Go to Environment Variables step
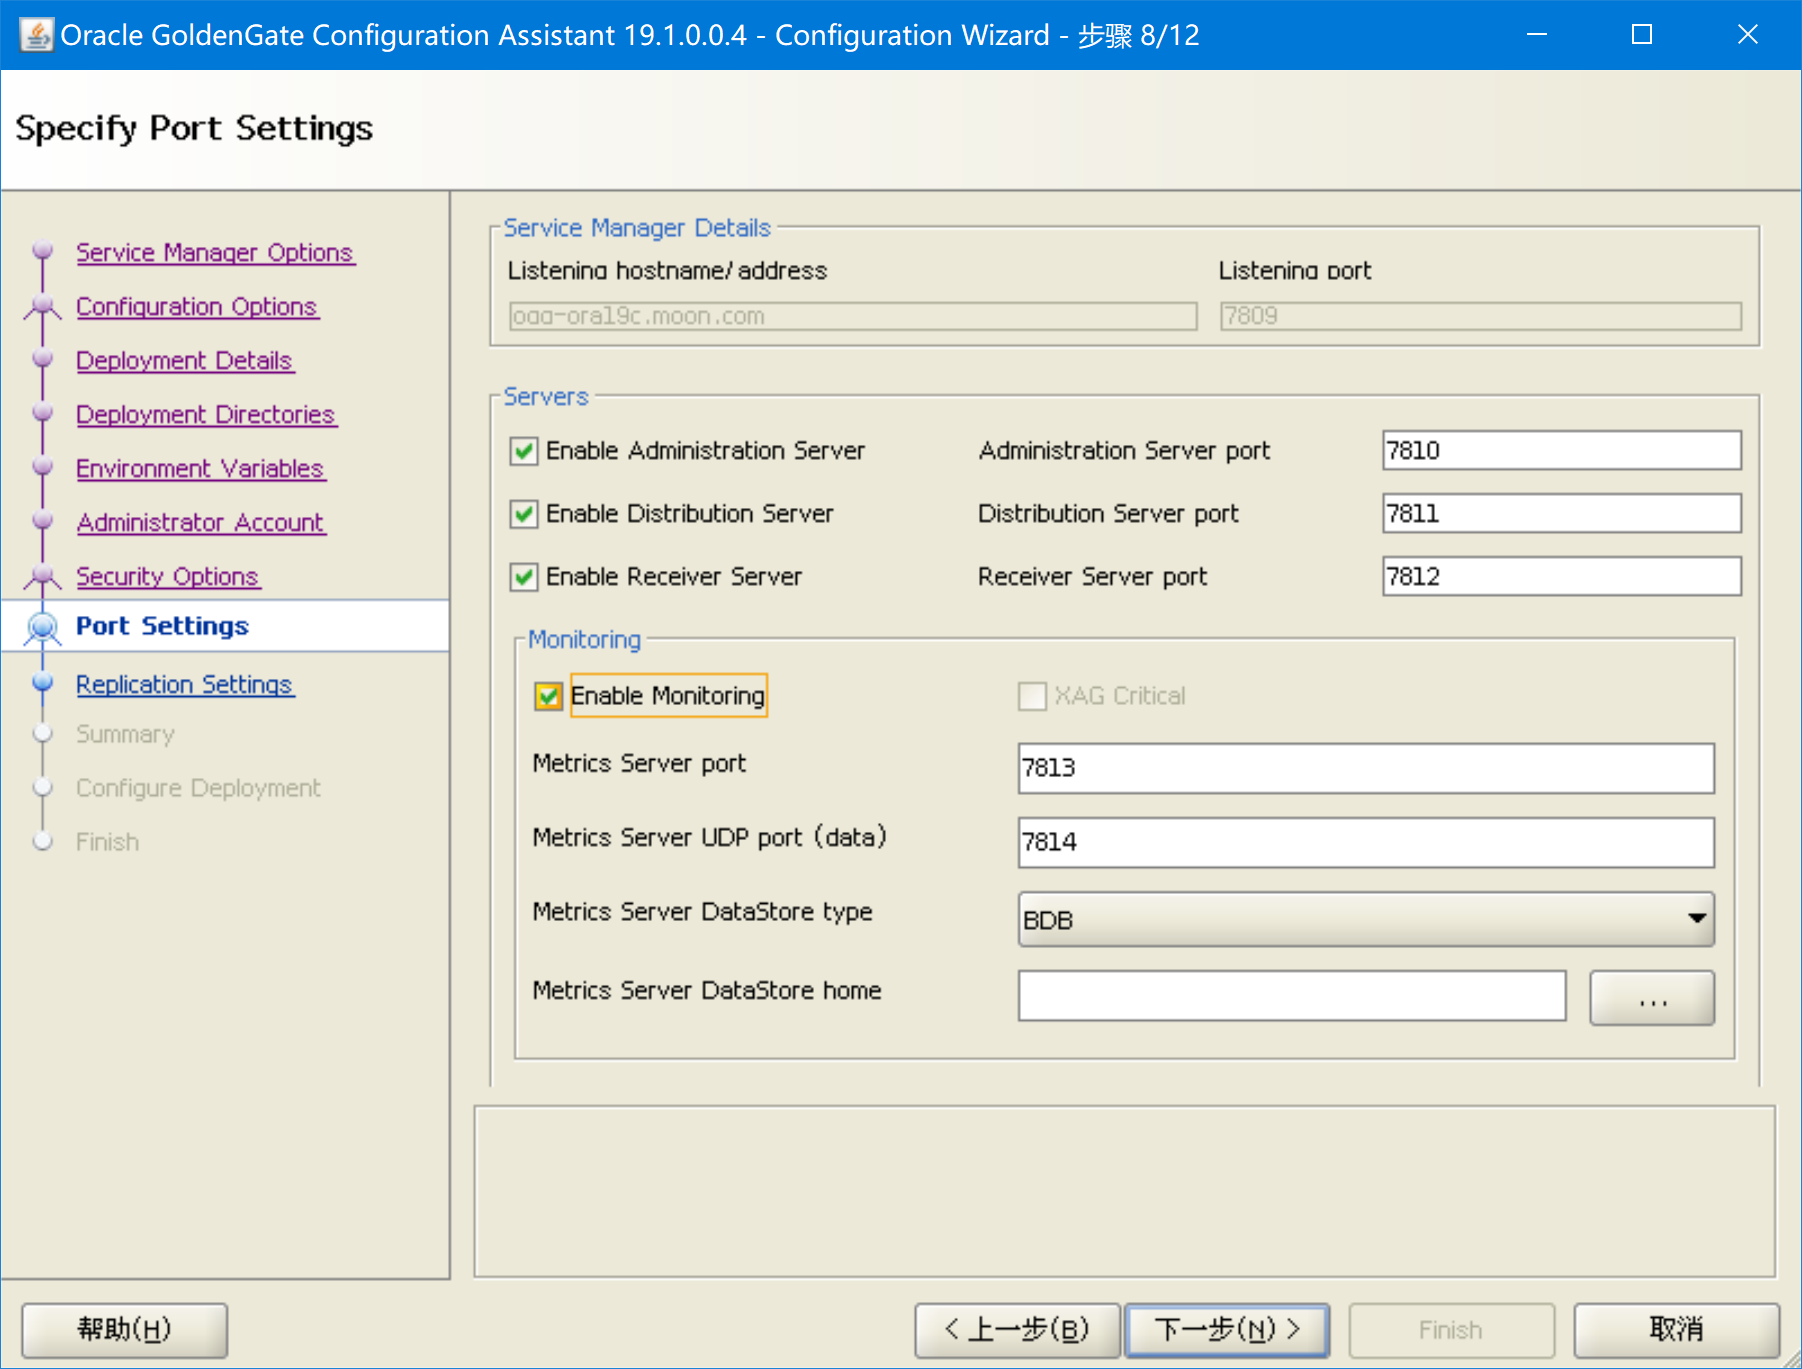1802x1369 pixels. [x=200, y=468]
